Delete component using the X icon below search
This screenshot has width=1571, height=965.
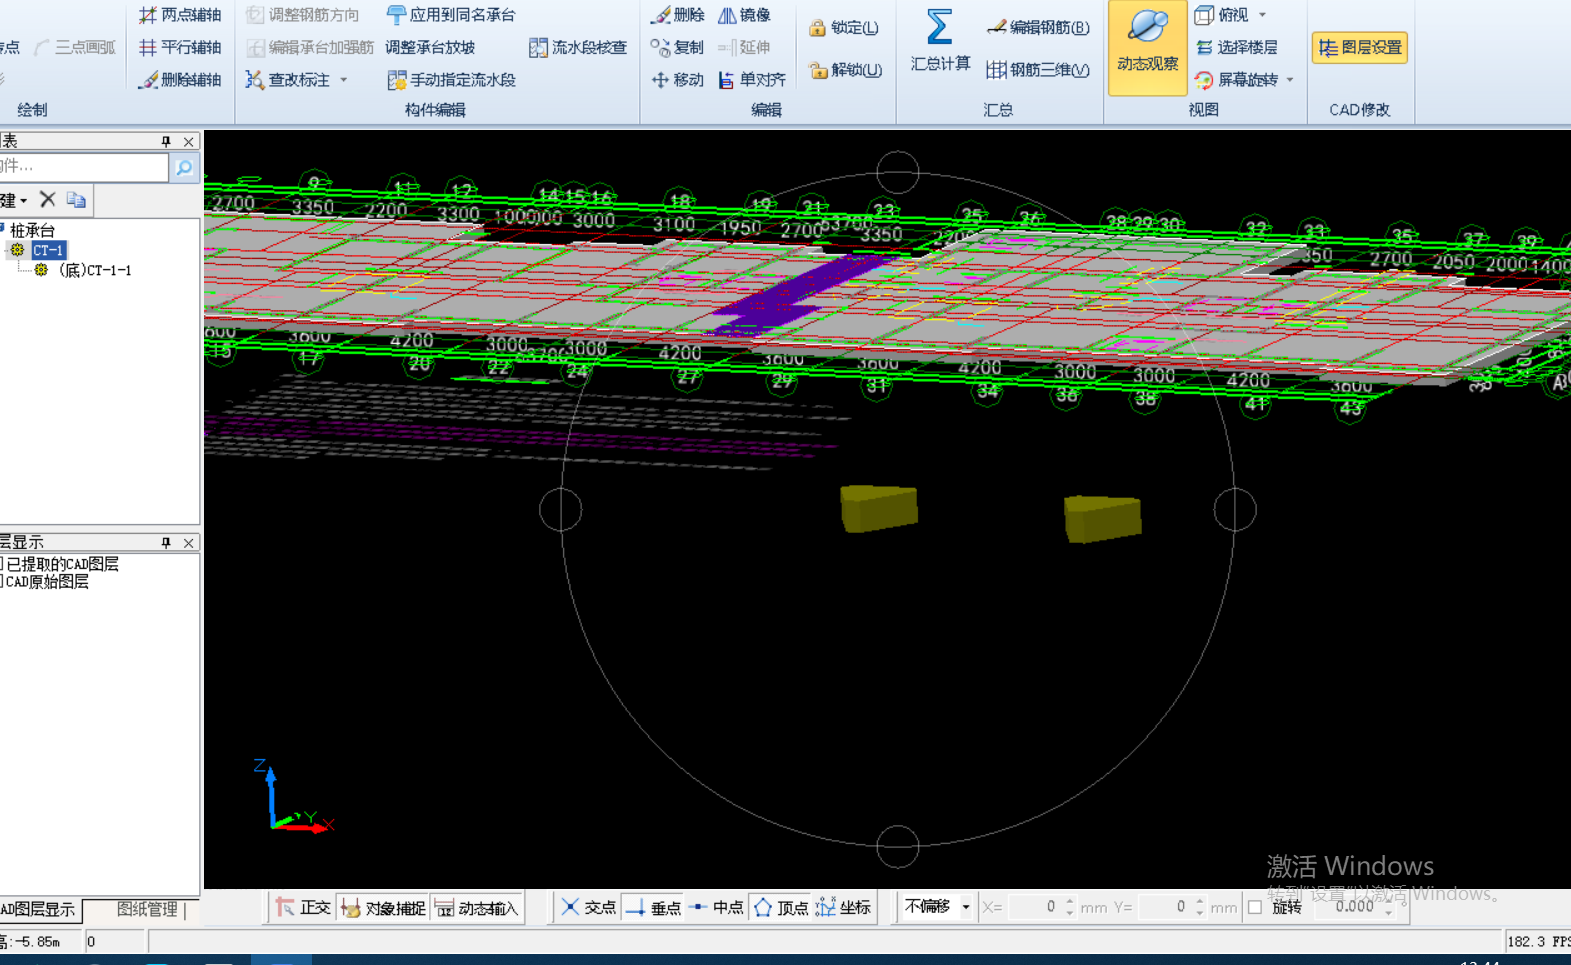point(47,200)
